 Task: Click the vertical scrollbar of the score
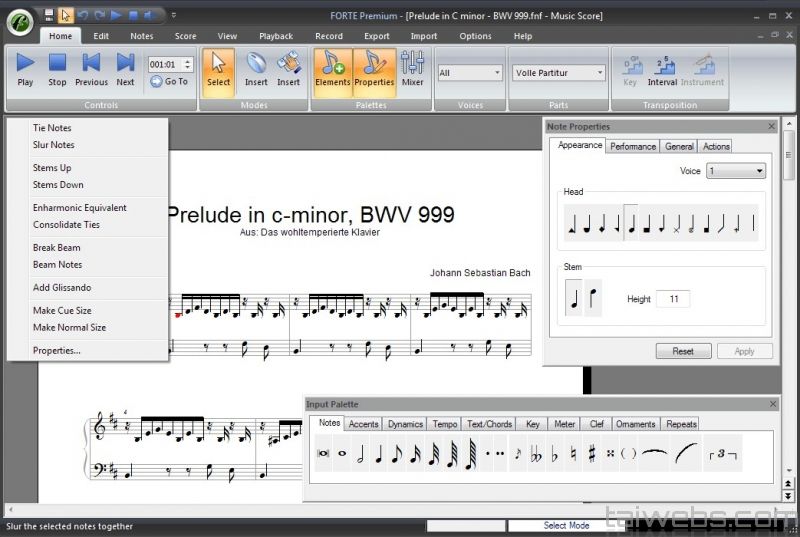point(789,300)
